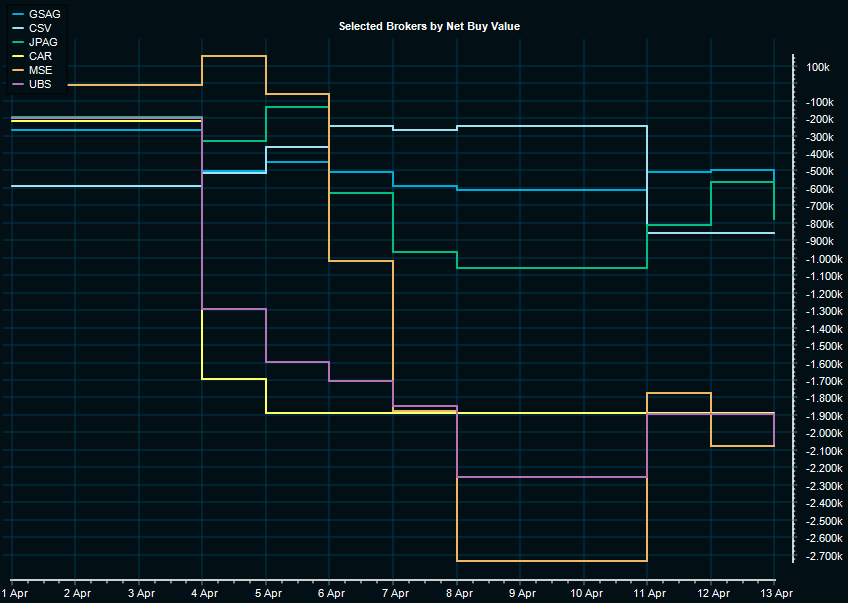Select the 11 Apr date tick label
The width and height of the screenshot is (848, 603).
648,593
